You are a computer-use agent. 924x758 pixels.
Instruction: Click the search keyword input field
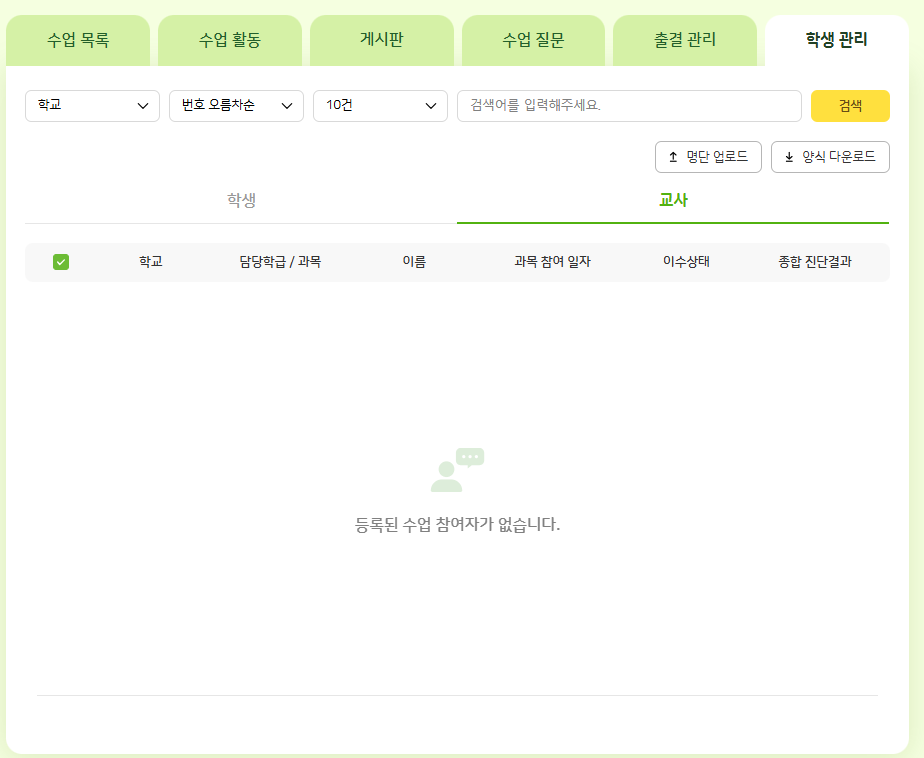(x=629, y=105)
